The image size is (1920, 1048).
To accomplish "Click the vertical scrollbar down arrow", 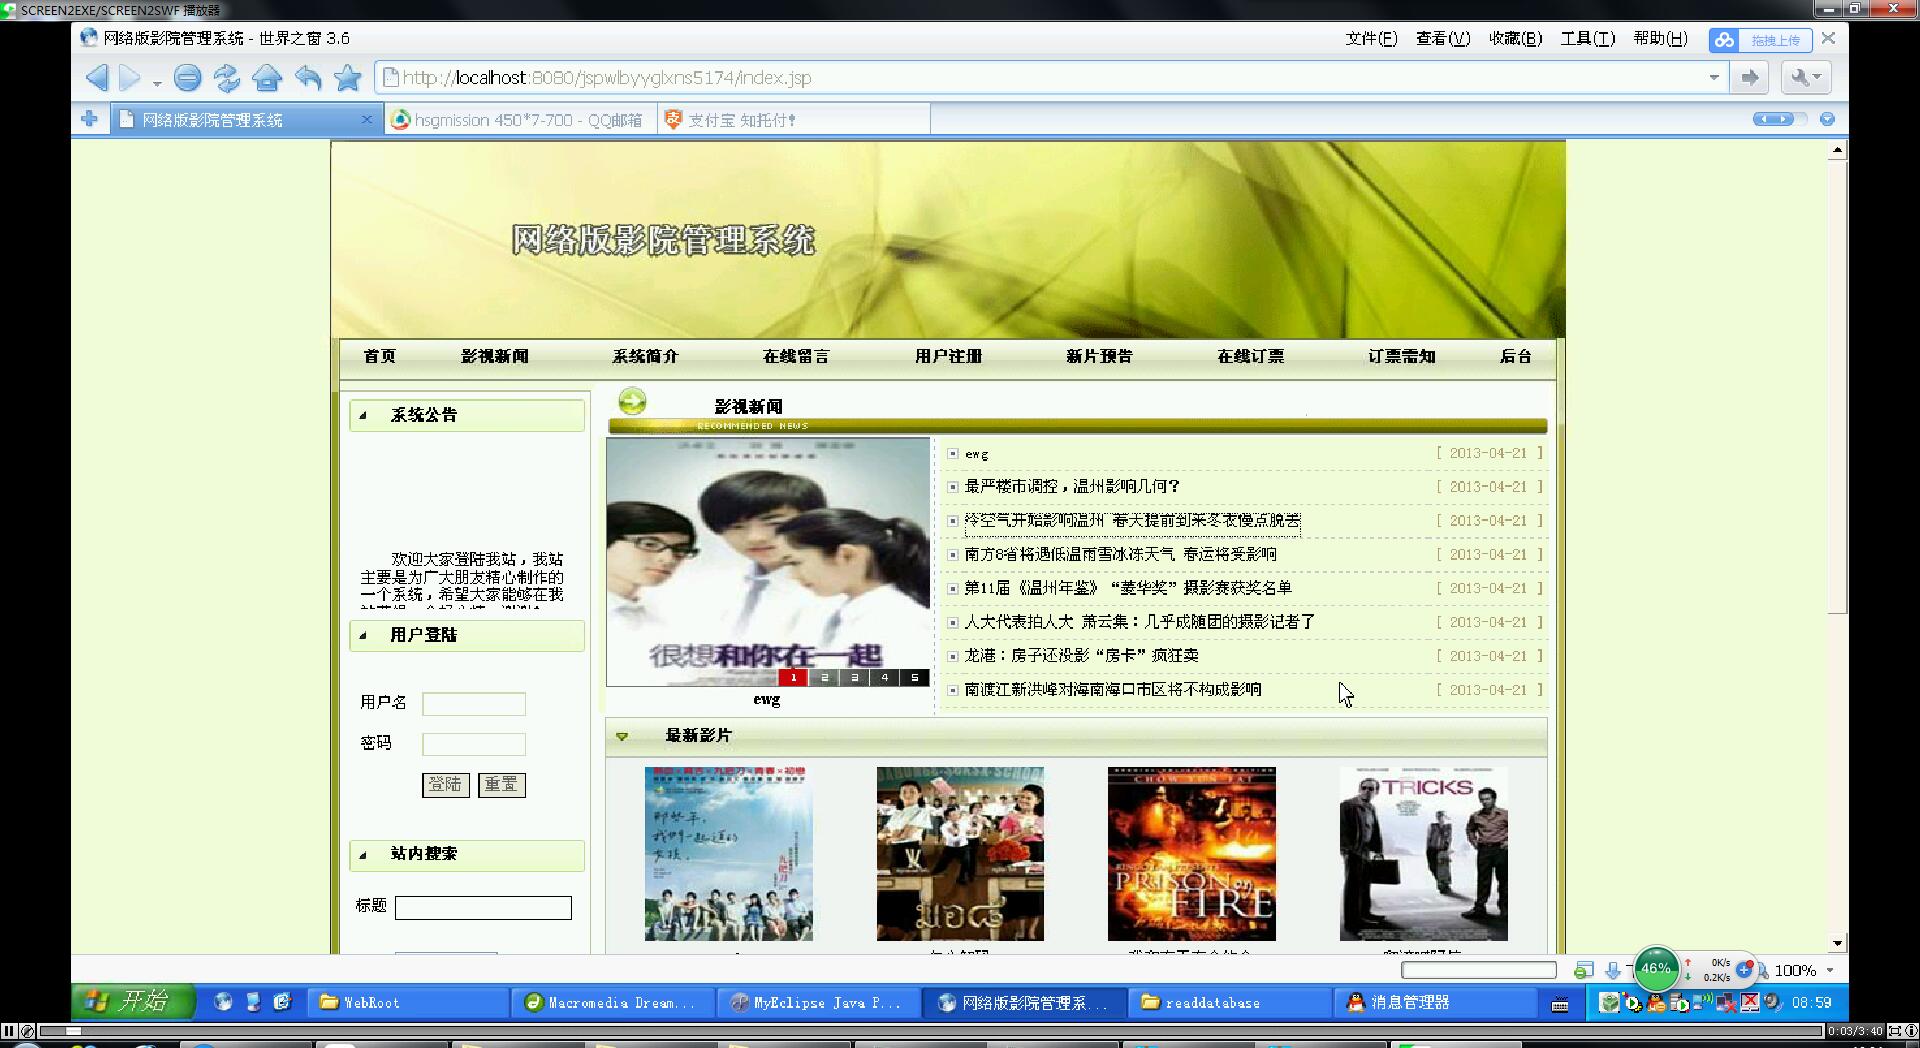I will [x=1837, y=942].
